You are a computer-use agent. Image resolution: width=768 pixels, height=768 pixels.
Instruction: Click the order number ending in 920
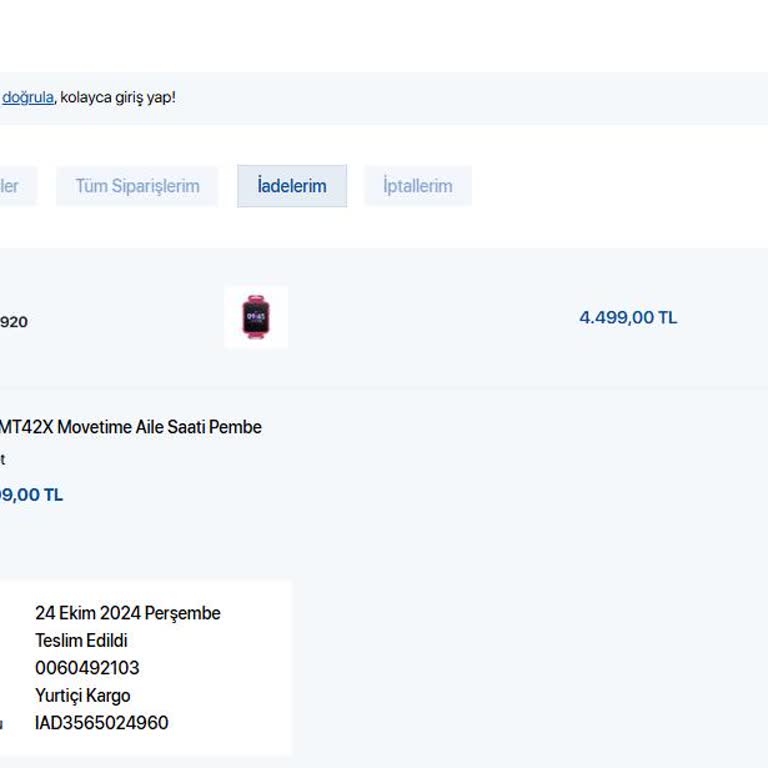(14, 322)
